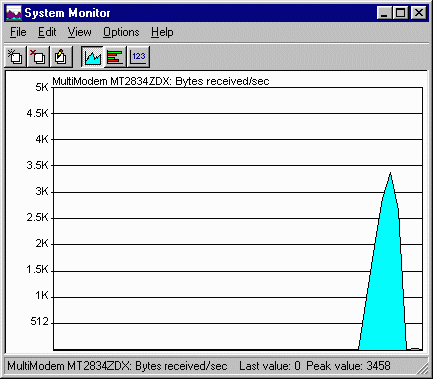Open the Edit menu

coord(47,32)
